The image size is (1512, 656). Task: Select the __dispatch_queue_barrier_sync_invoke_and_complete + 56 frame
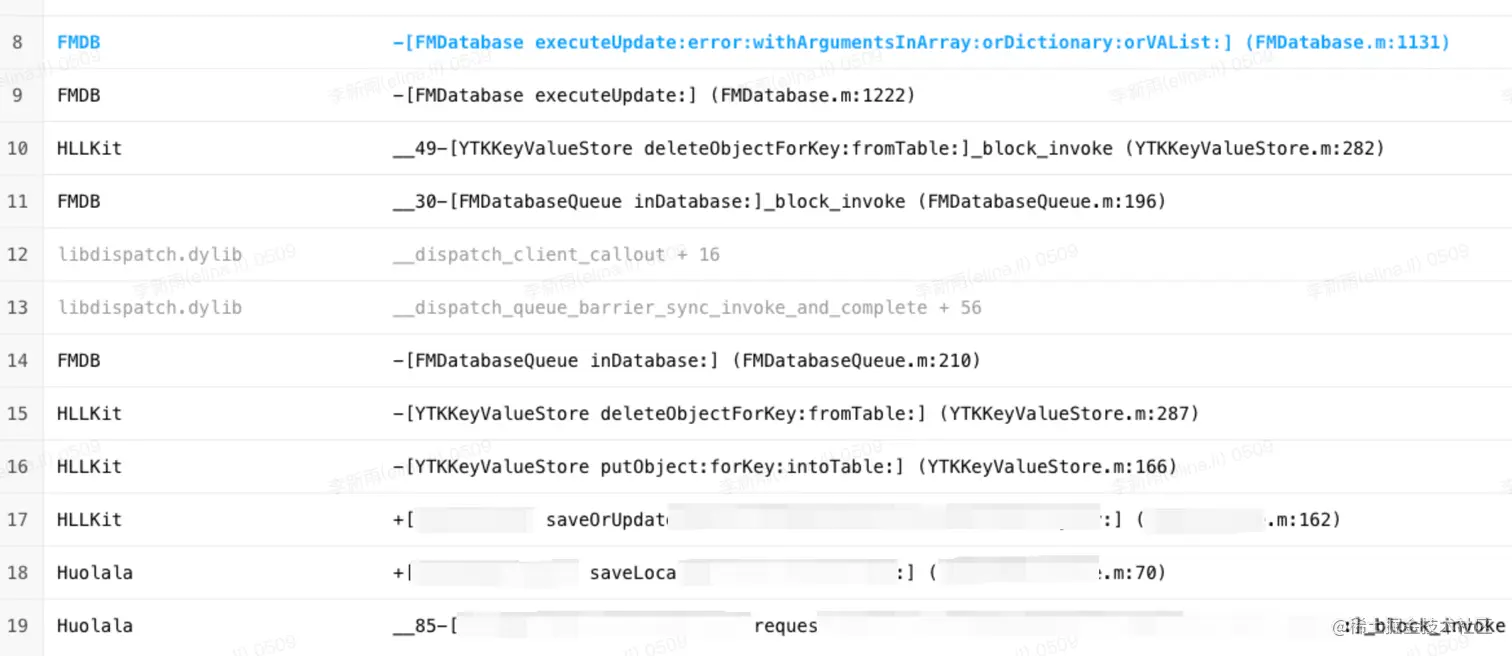(x=687, y=307)
